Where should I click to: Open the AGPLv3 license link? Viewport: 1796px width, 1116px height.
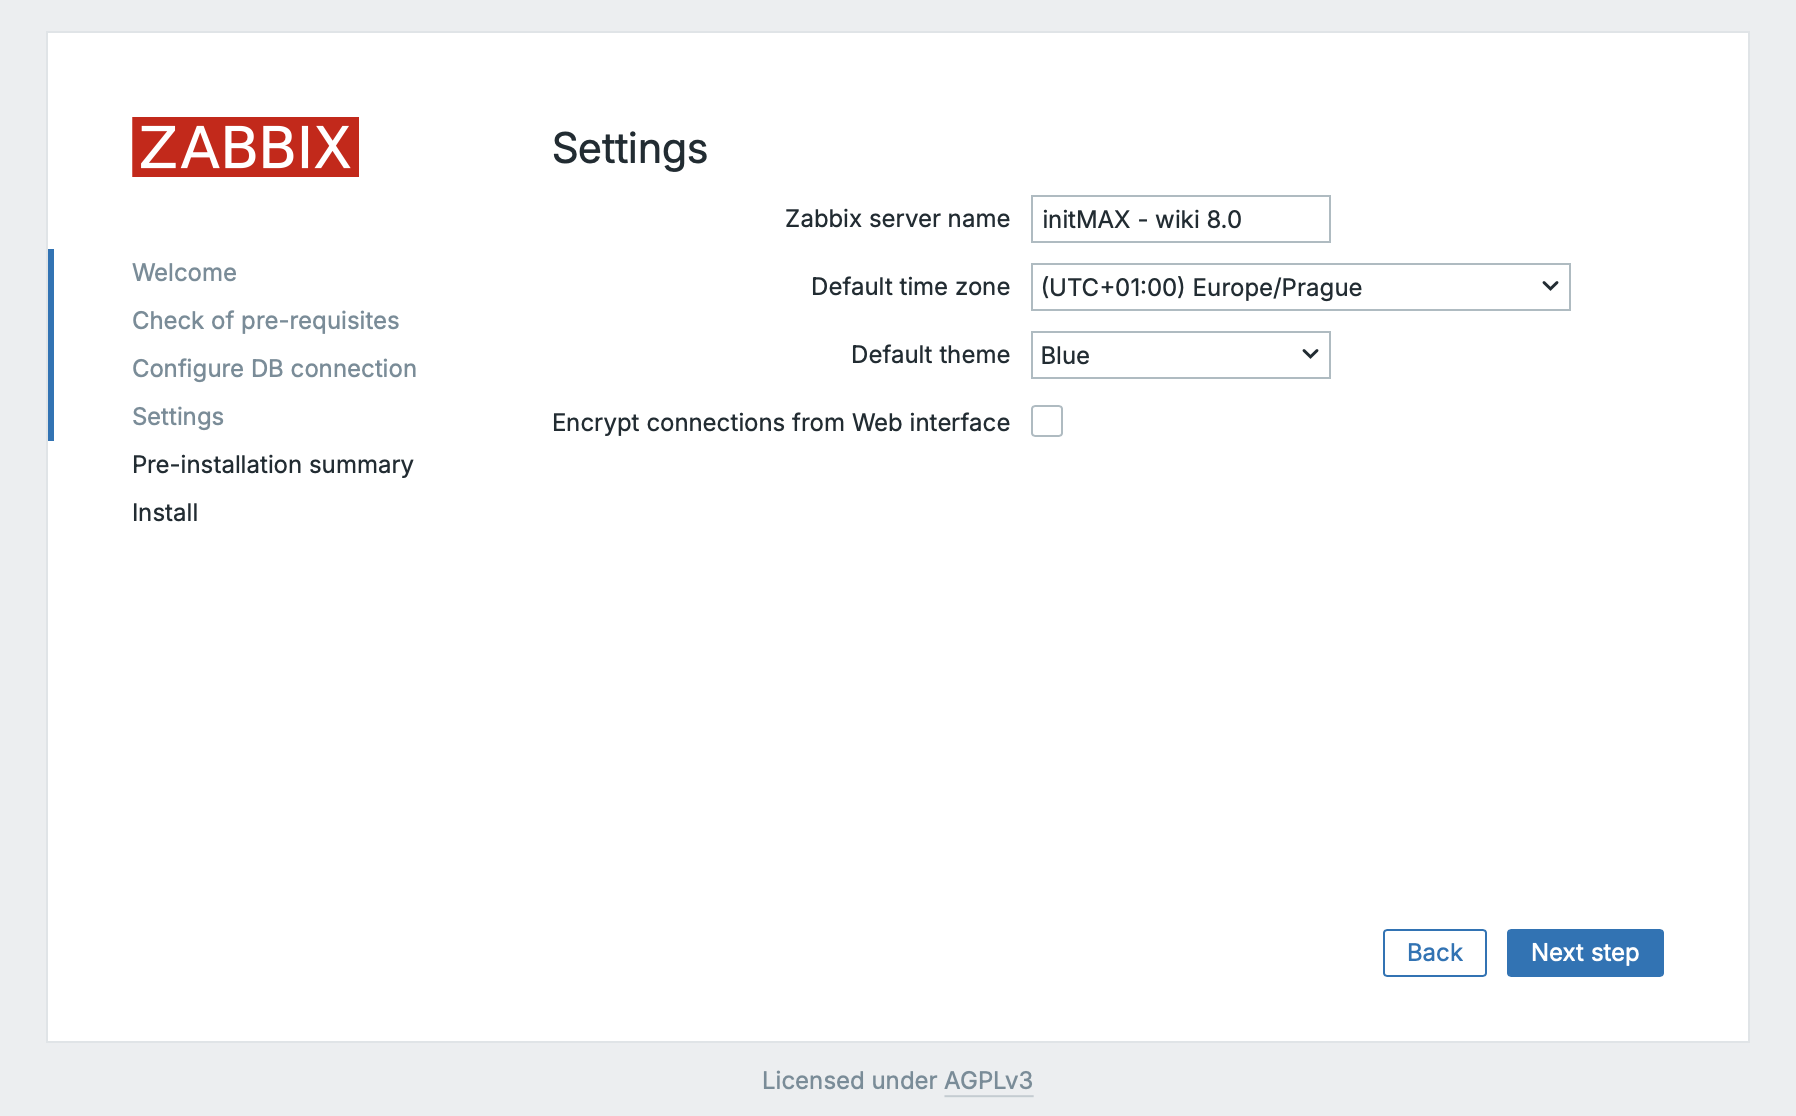click(x=988, y=1081)
